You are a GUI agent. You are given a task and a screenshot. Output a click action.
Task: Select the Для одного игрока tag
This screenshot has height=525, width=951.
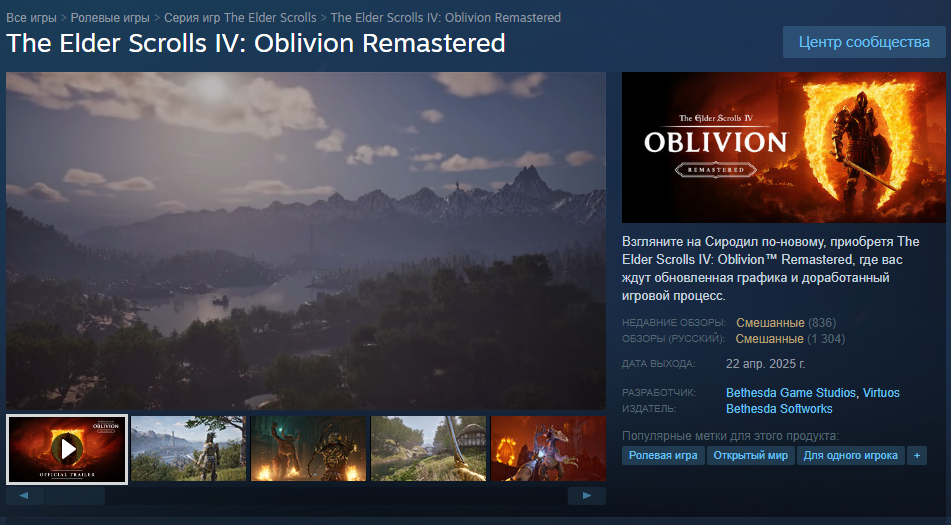850,455
